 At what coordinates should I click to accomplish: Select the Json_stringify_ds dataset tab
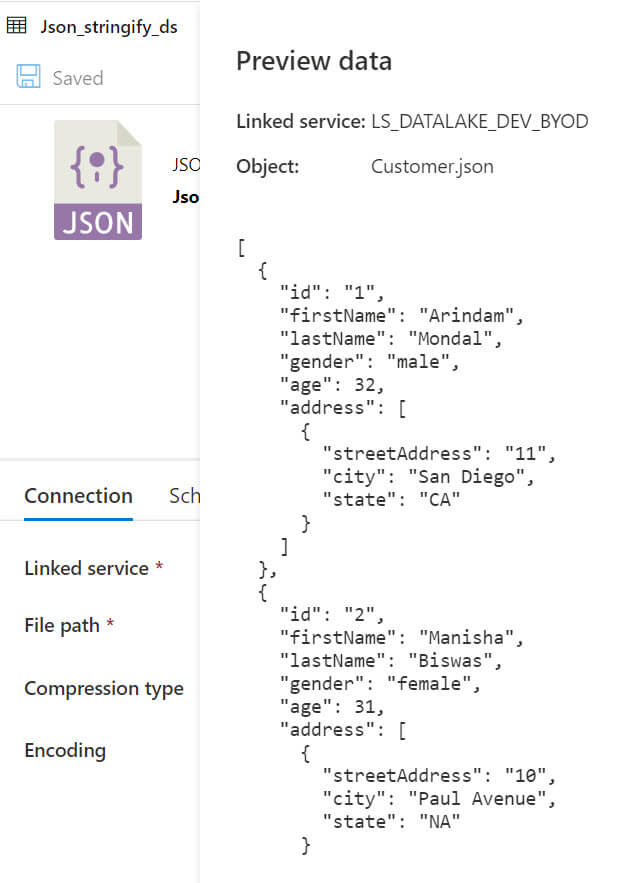click(x=108, y=27)
